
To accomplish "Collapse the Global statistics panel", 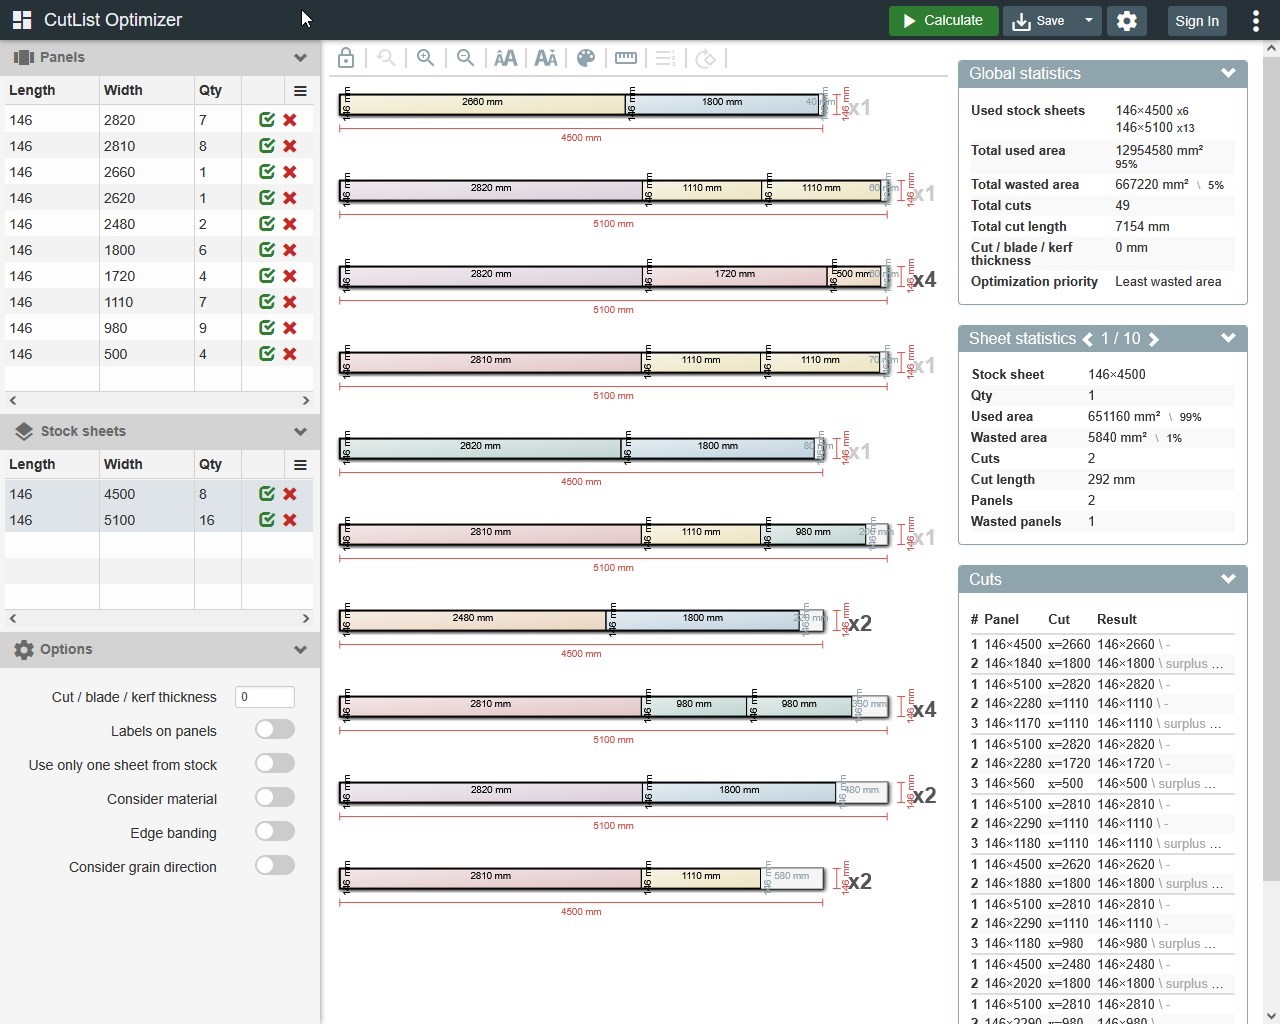I will 1228,73.
